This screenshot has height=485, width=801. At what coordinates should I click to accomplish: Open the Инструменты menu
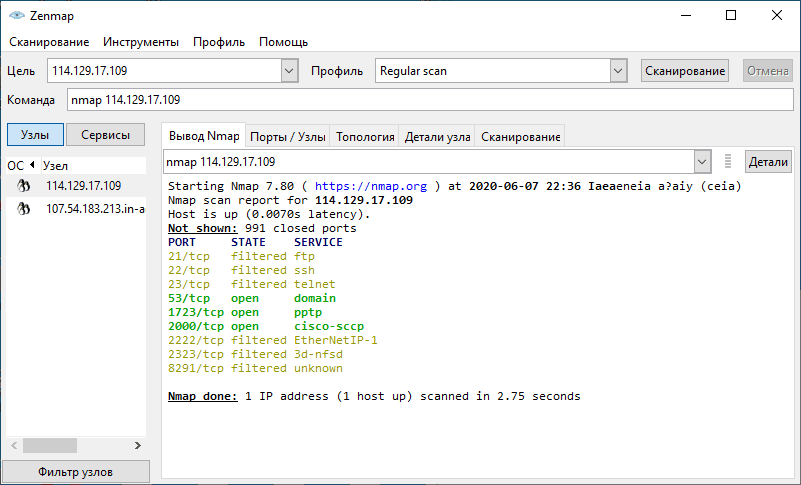click(141, 42)
